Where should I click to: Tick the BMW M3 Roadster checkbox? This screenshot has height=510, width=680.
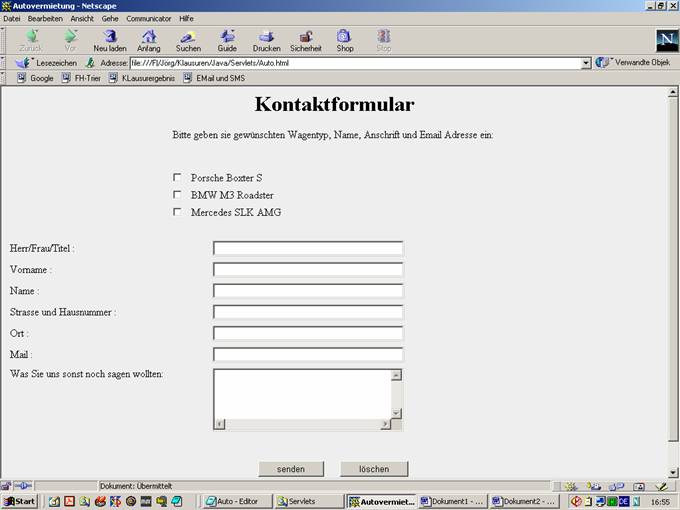[178, 195]
